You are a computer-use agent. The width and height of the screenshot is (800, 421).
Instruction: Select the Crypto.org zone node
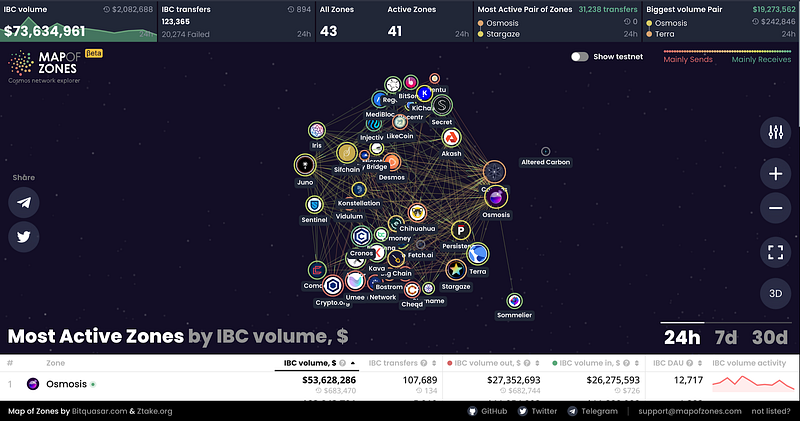[333, 286]
